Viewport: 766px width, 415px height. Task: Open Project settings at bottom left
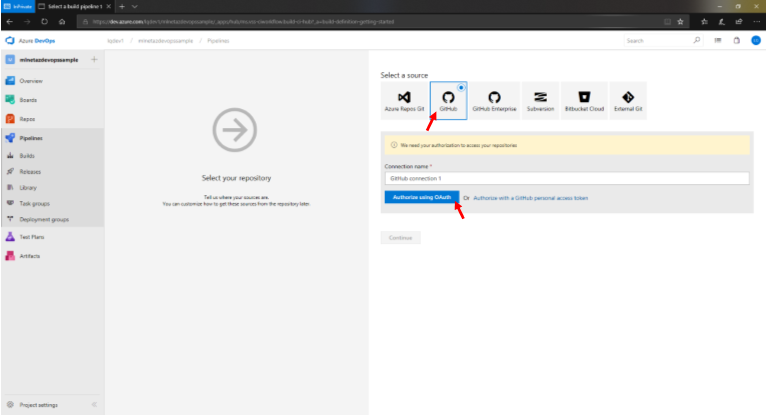pos(40,405)
